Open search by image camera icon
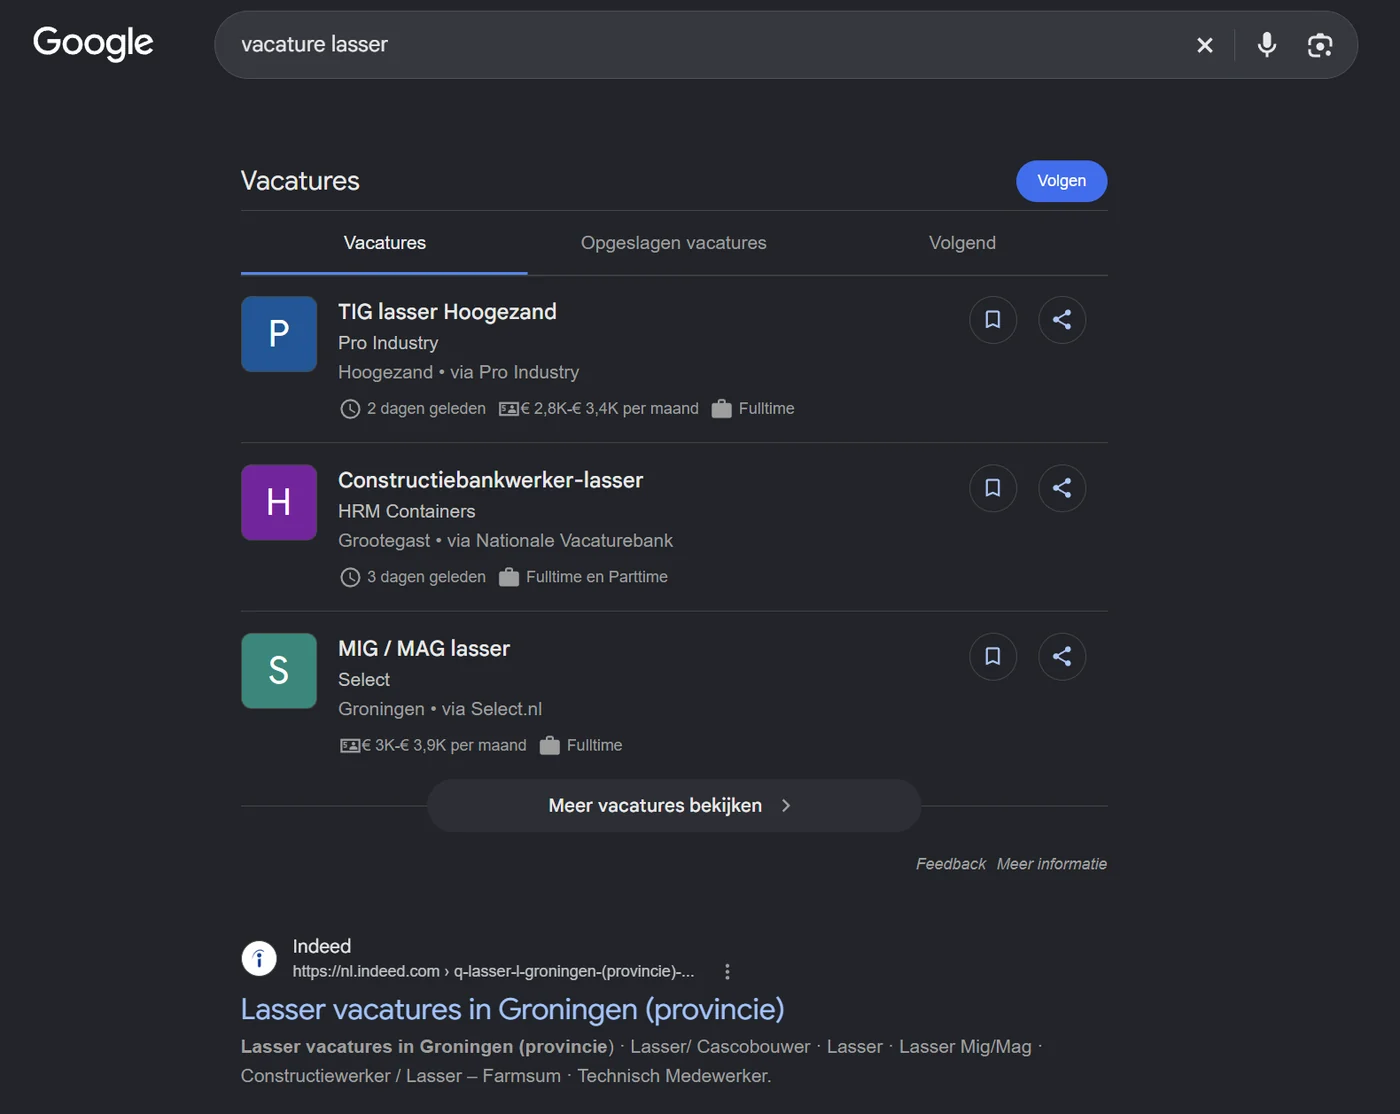The width and height of the screenshot is (1400, 1114). click(x=1320, y=45)
